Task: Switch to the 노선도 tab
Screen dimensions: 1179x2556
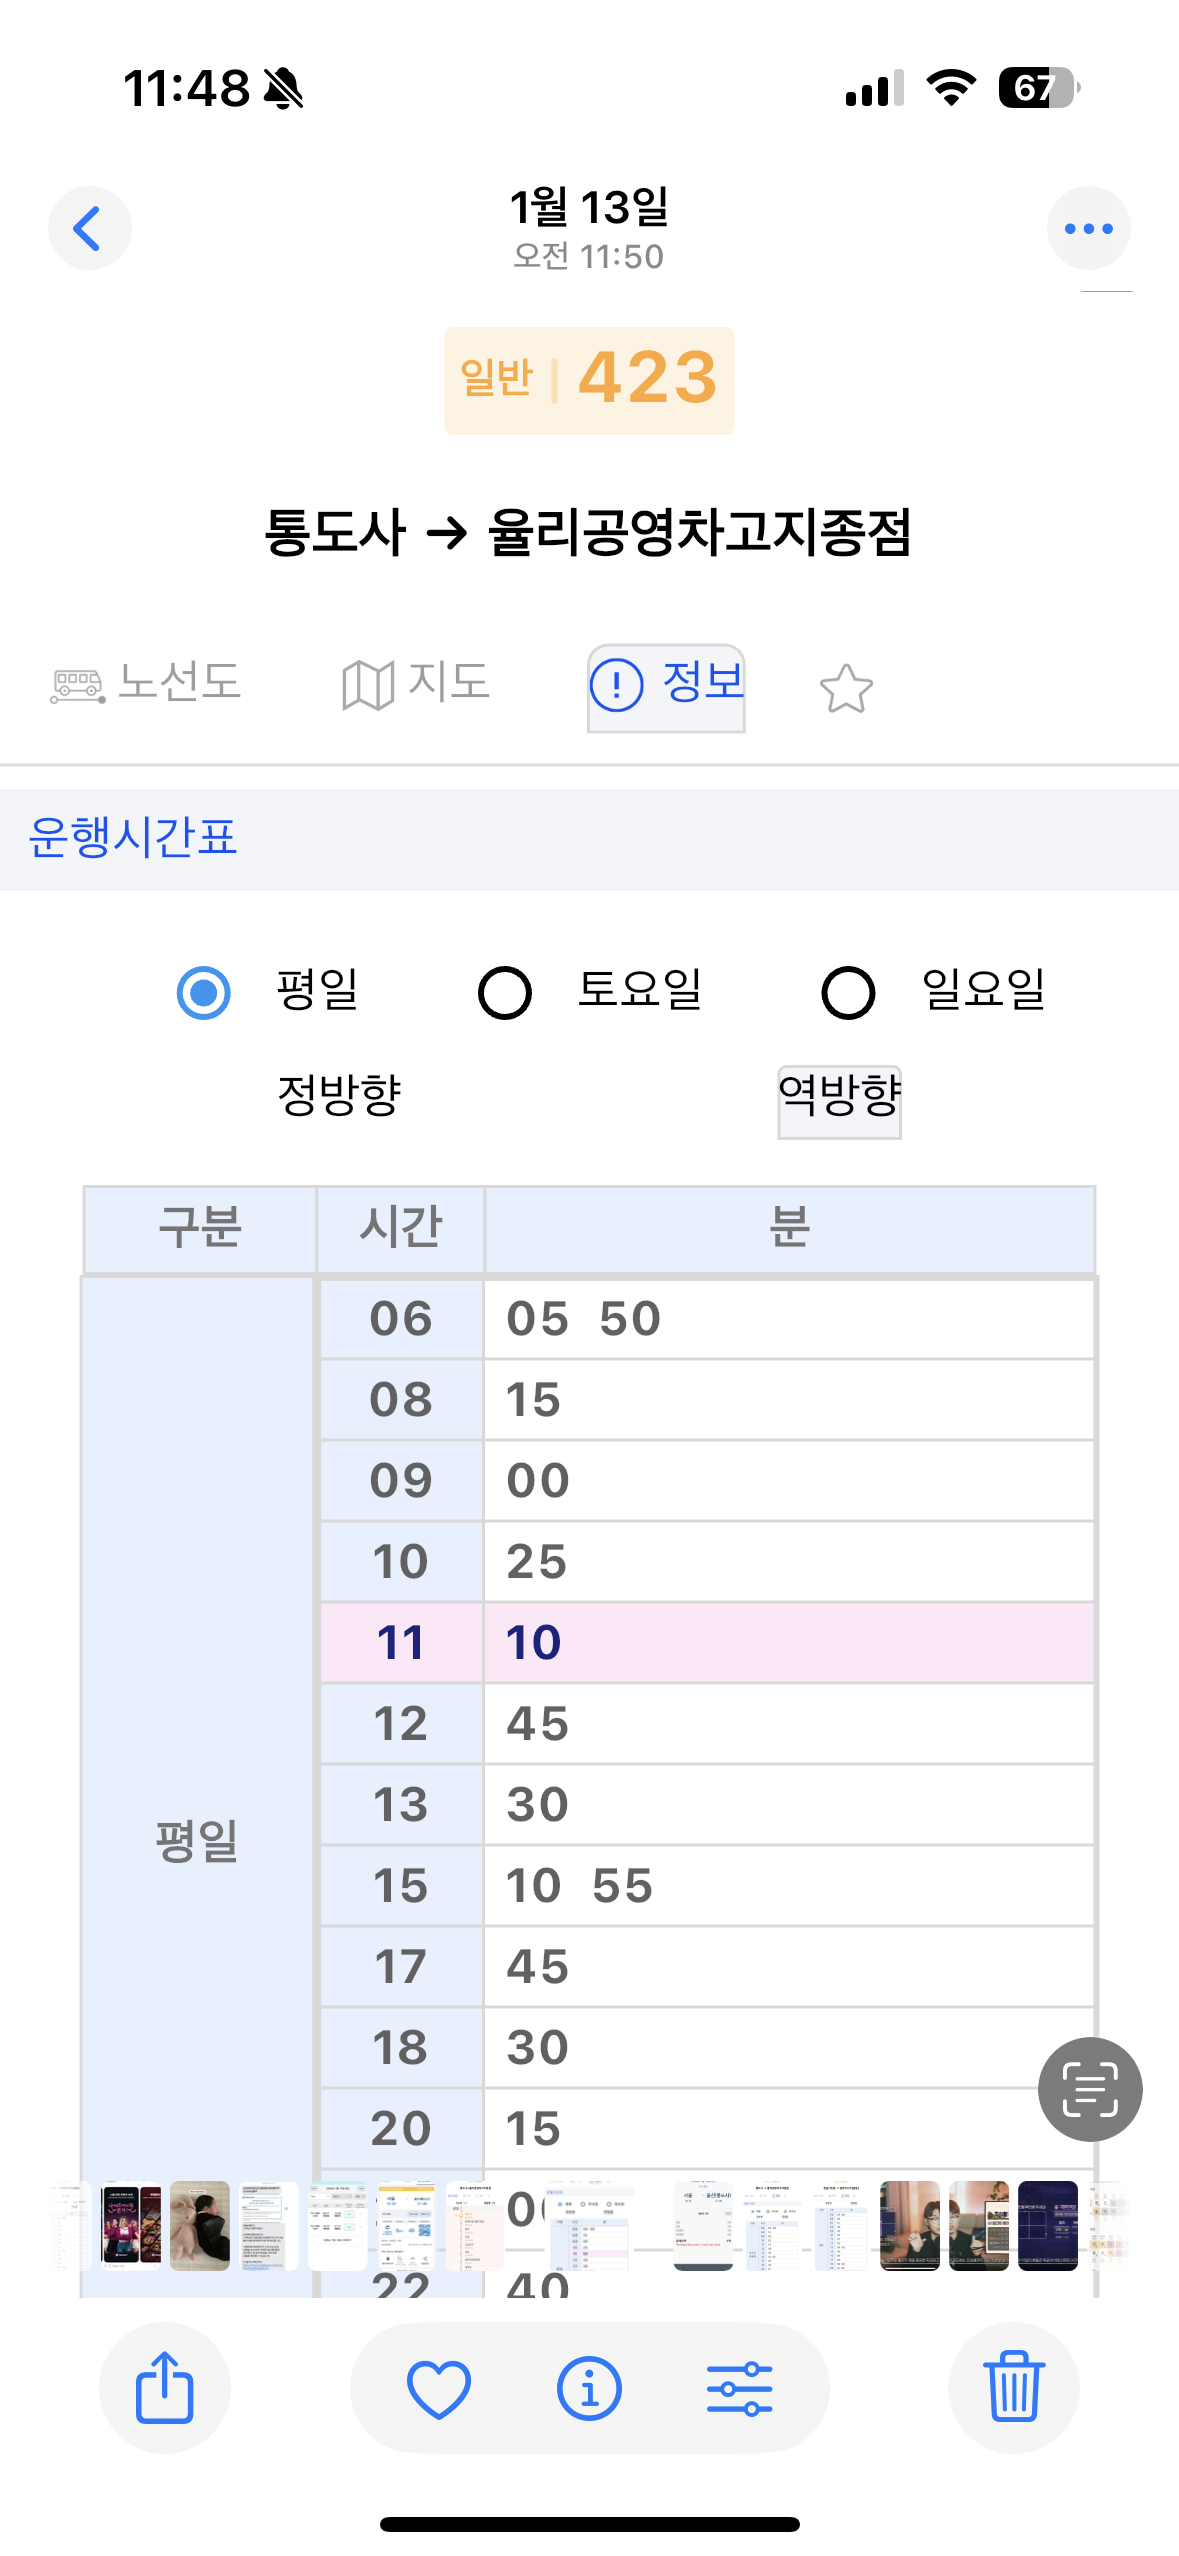Action: click(x=146, y=684)
